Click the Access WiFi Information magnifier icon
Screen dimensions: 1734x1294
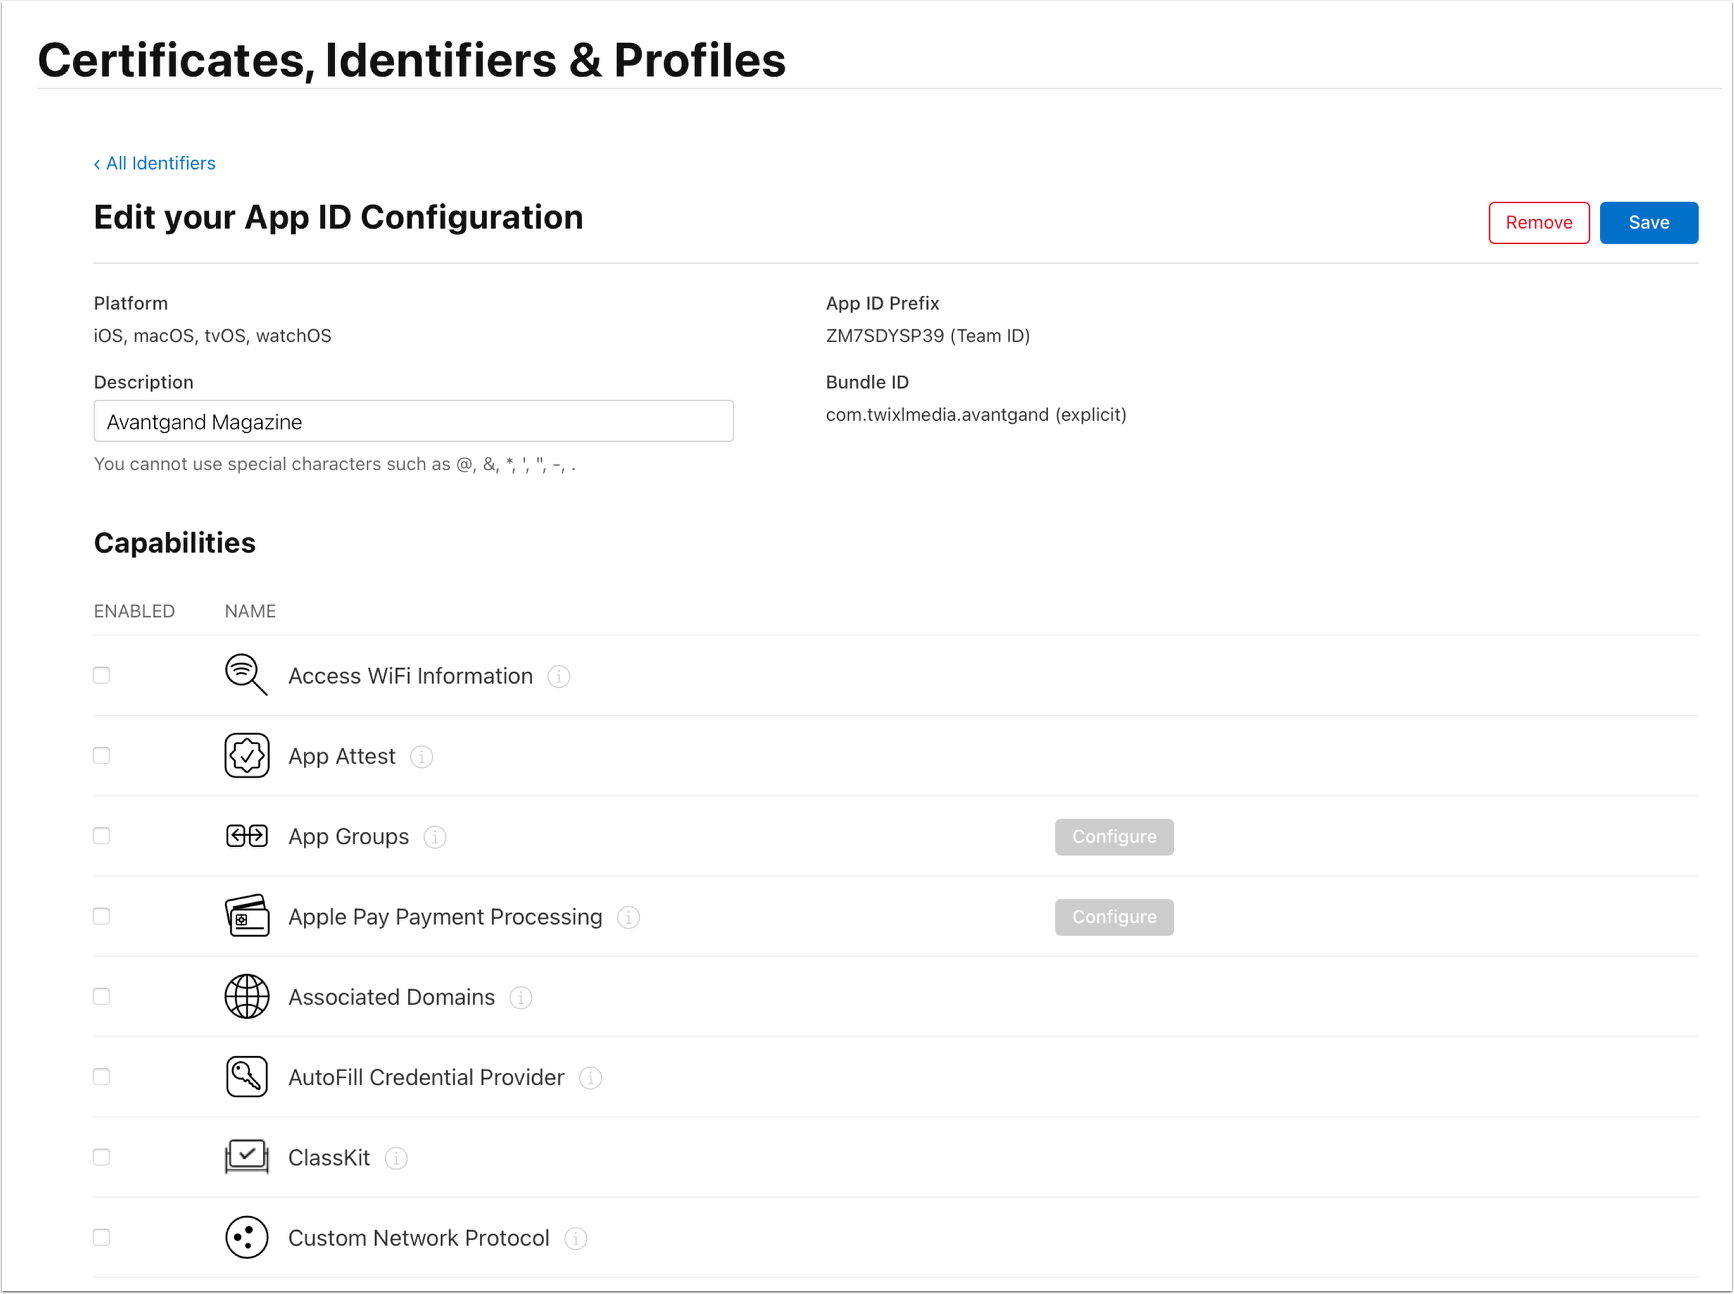coord(246,675)
